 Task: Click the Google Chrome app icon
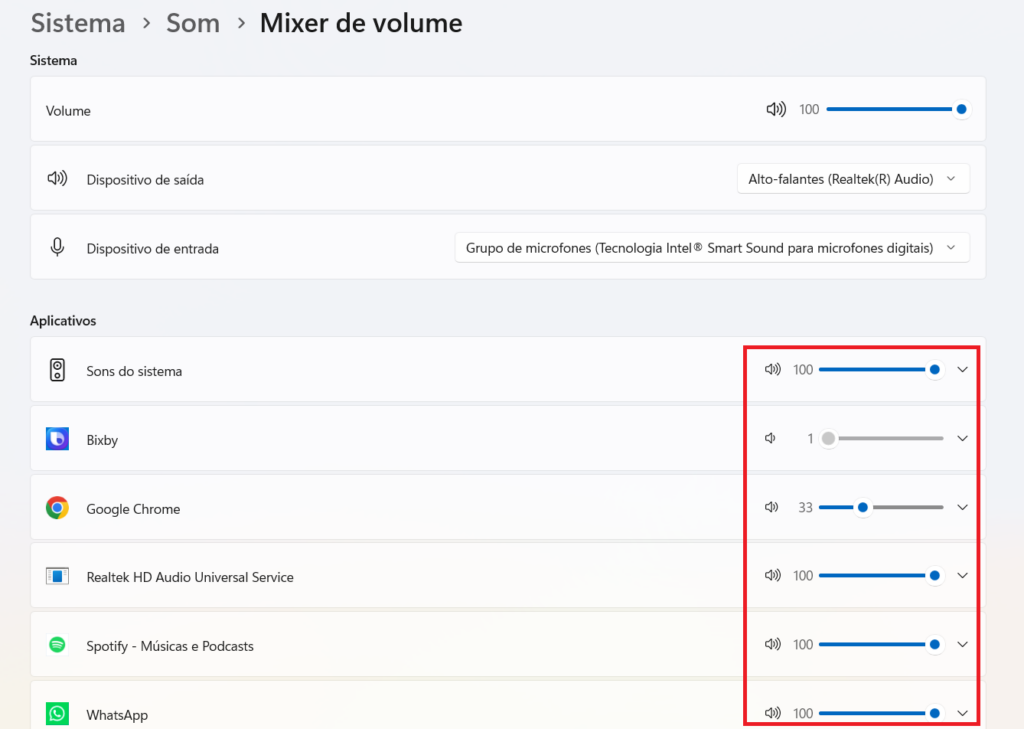pyautogui.click(x=57, y=508)
